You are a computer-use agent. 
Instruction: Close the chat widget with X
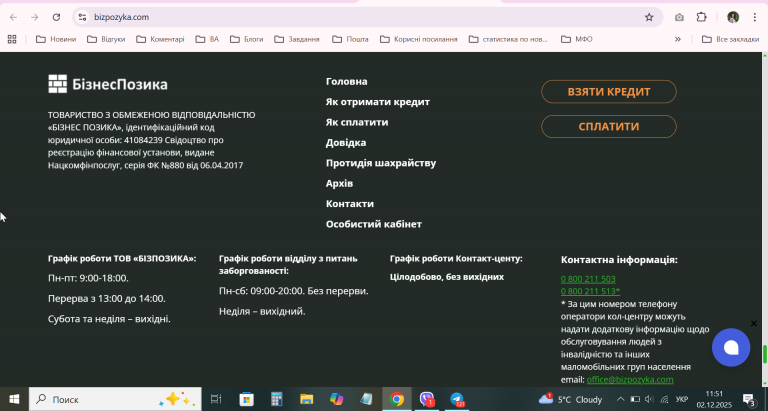coord(754,323)
